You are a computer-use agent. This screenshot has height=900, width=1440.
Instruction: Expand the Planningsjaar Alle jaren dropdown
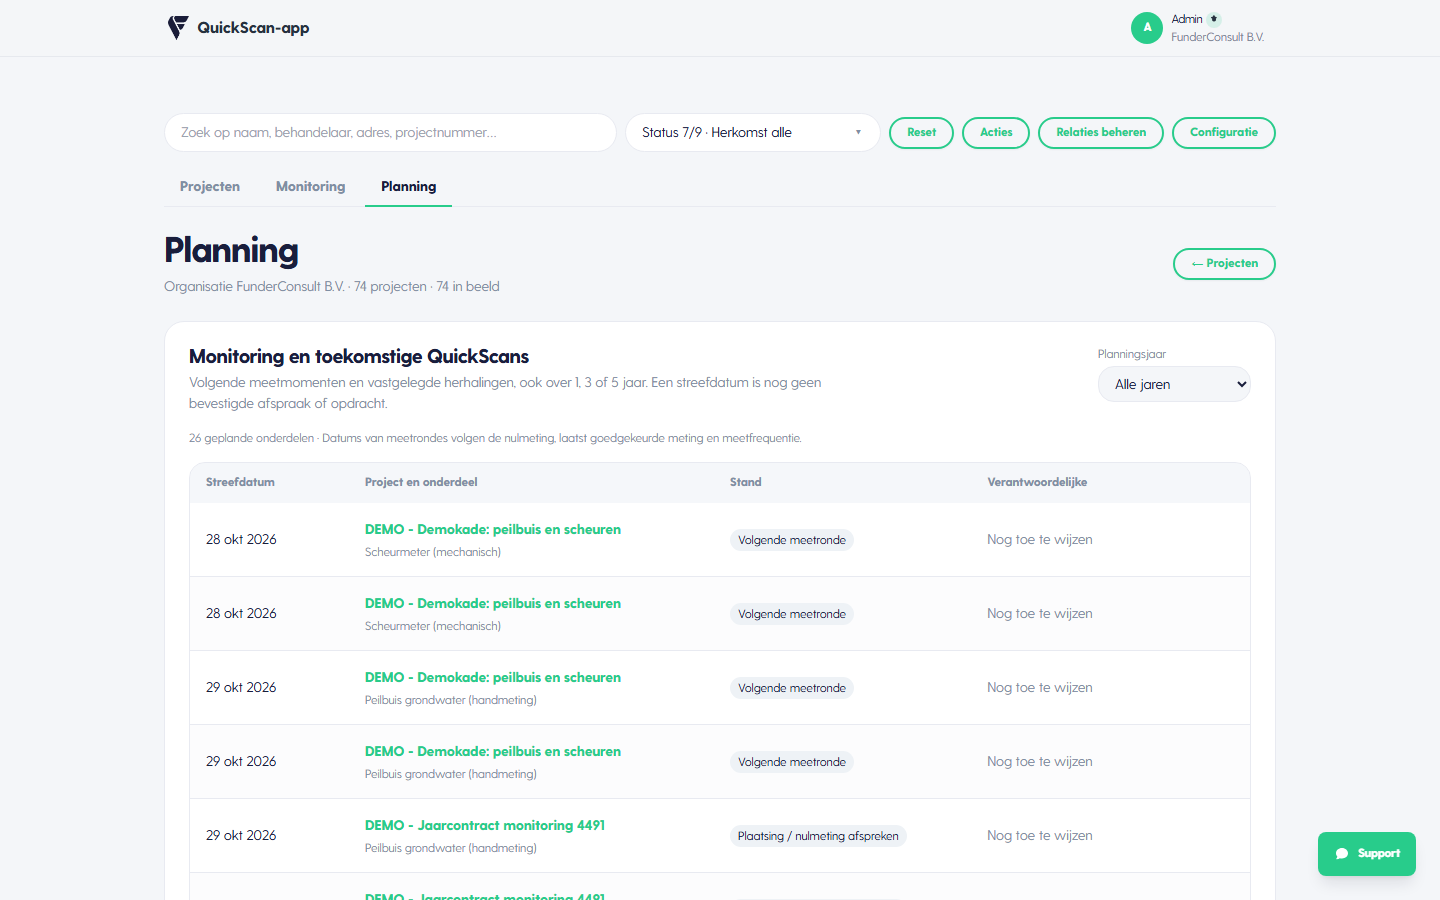1174,384
